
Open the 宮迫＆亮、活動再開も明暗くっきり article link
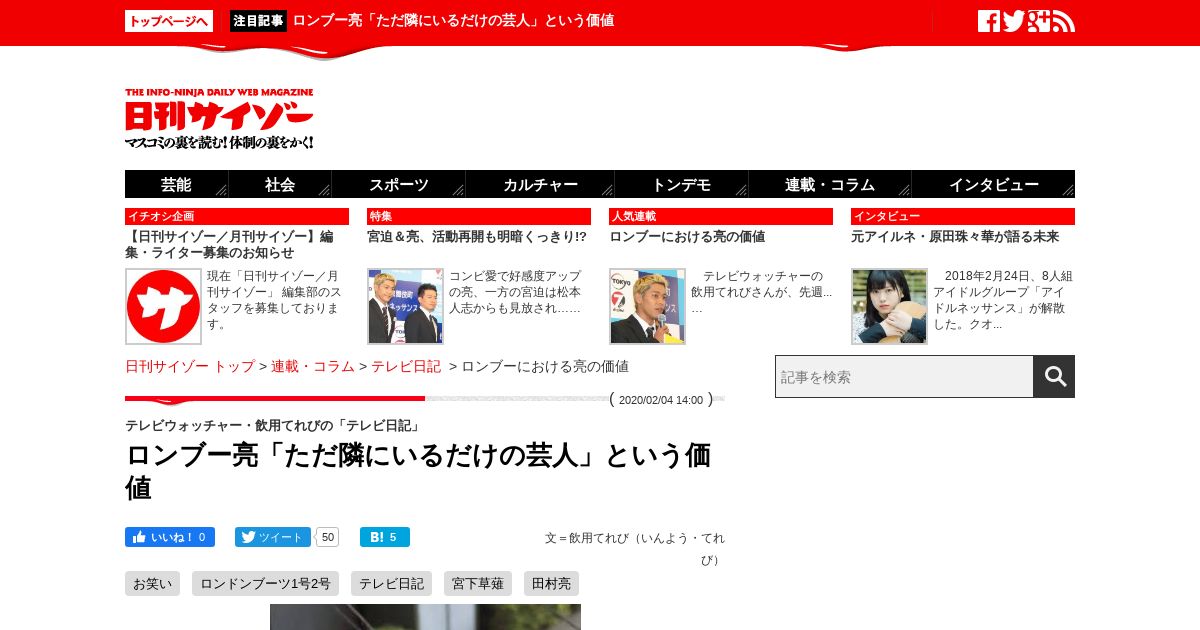pyautogui.click(x=477, y=237)
